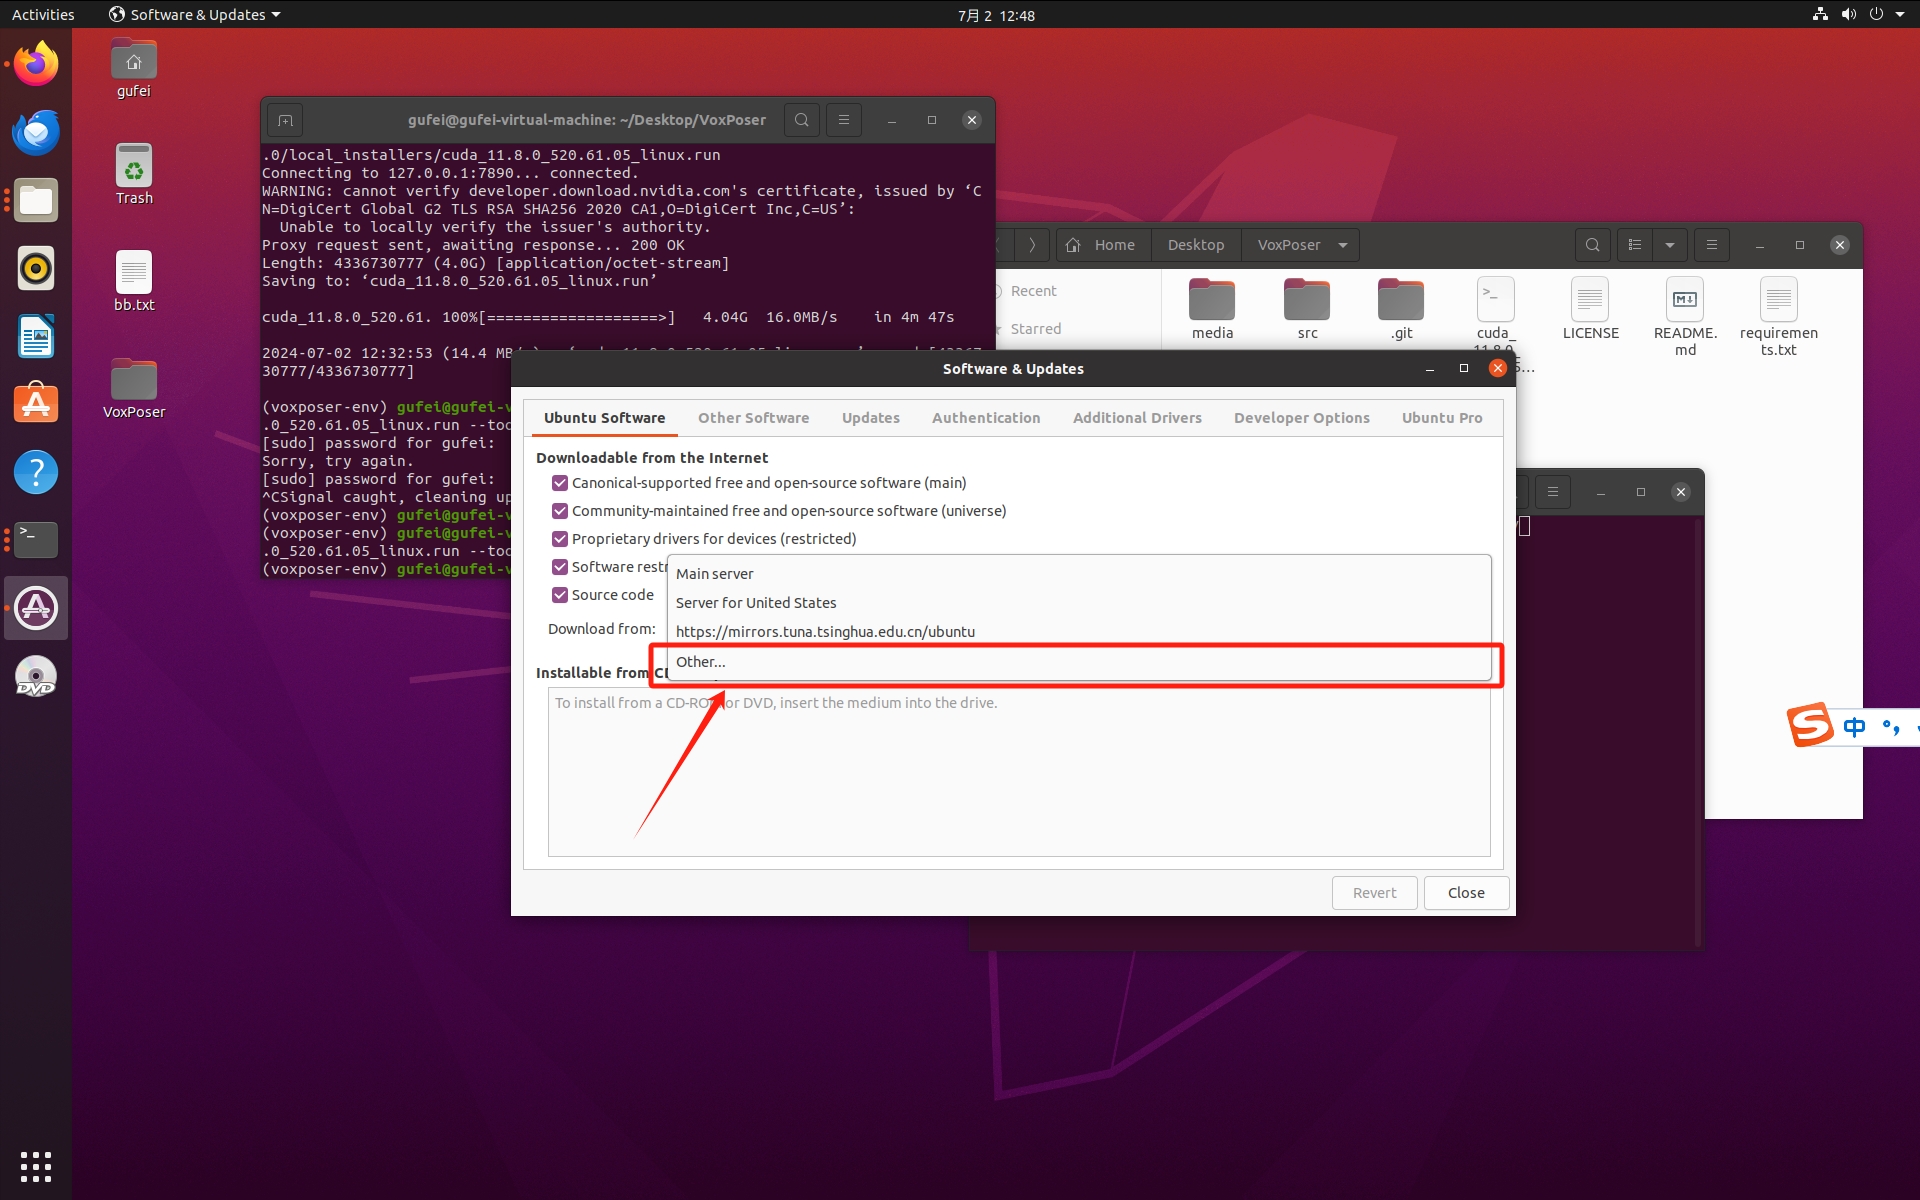This screenshot has width=1920, height=1200.
Task: Launch LibreOffice Writer from the dock
Action: 36,336
